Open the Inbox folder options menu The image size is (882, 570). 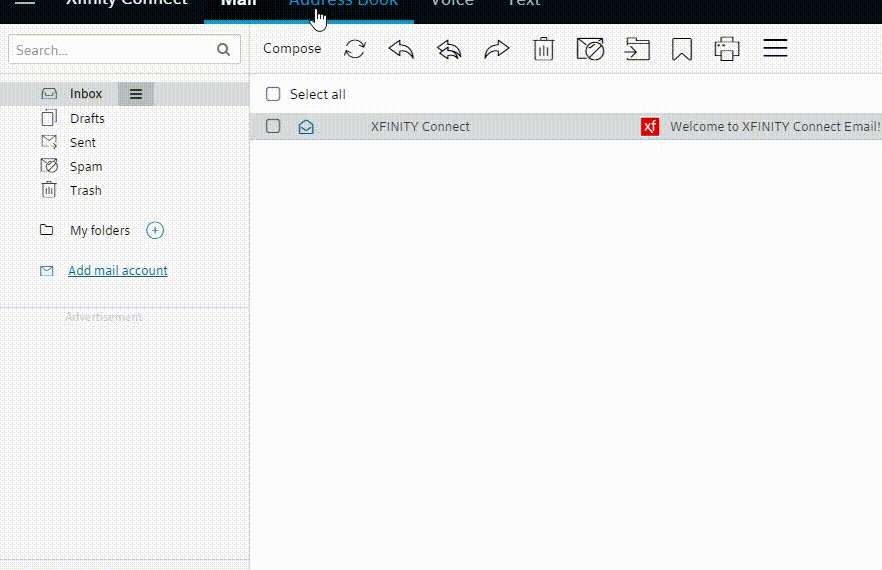click(x=136, y=94)
